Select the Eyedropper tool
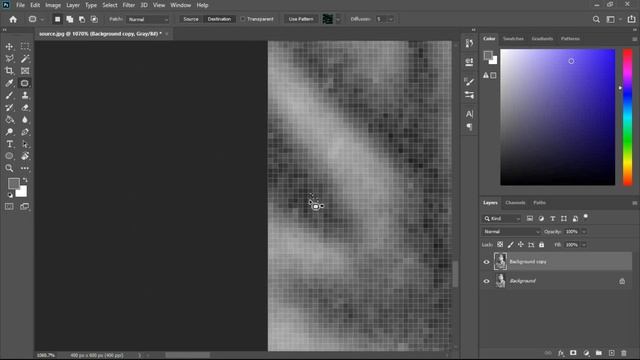The width and height of the screenshot is (640, 360). pos(9,83)
